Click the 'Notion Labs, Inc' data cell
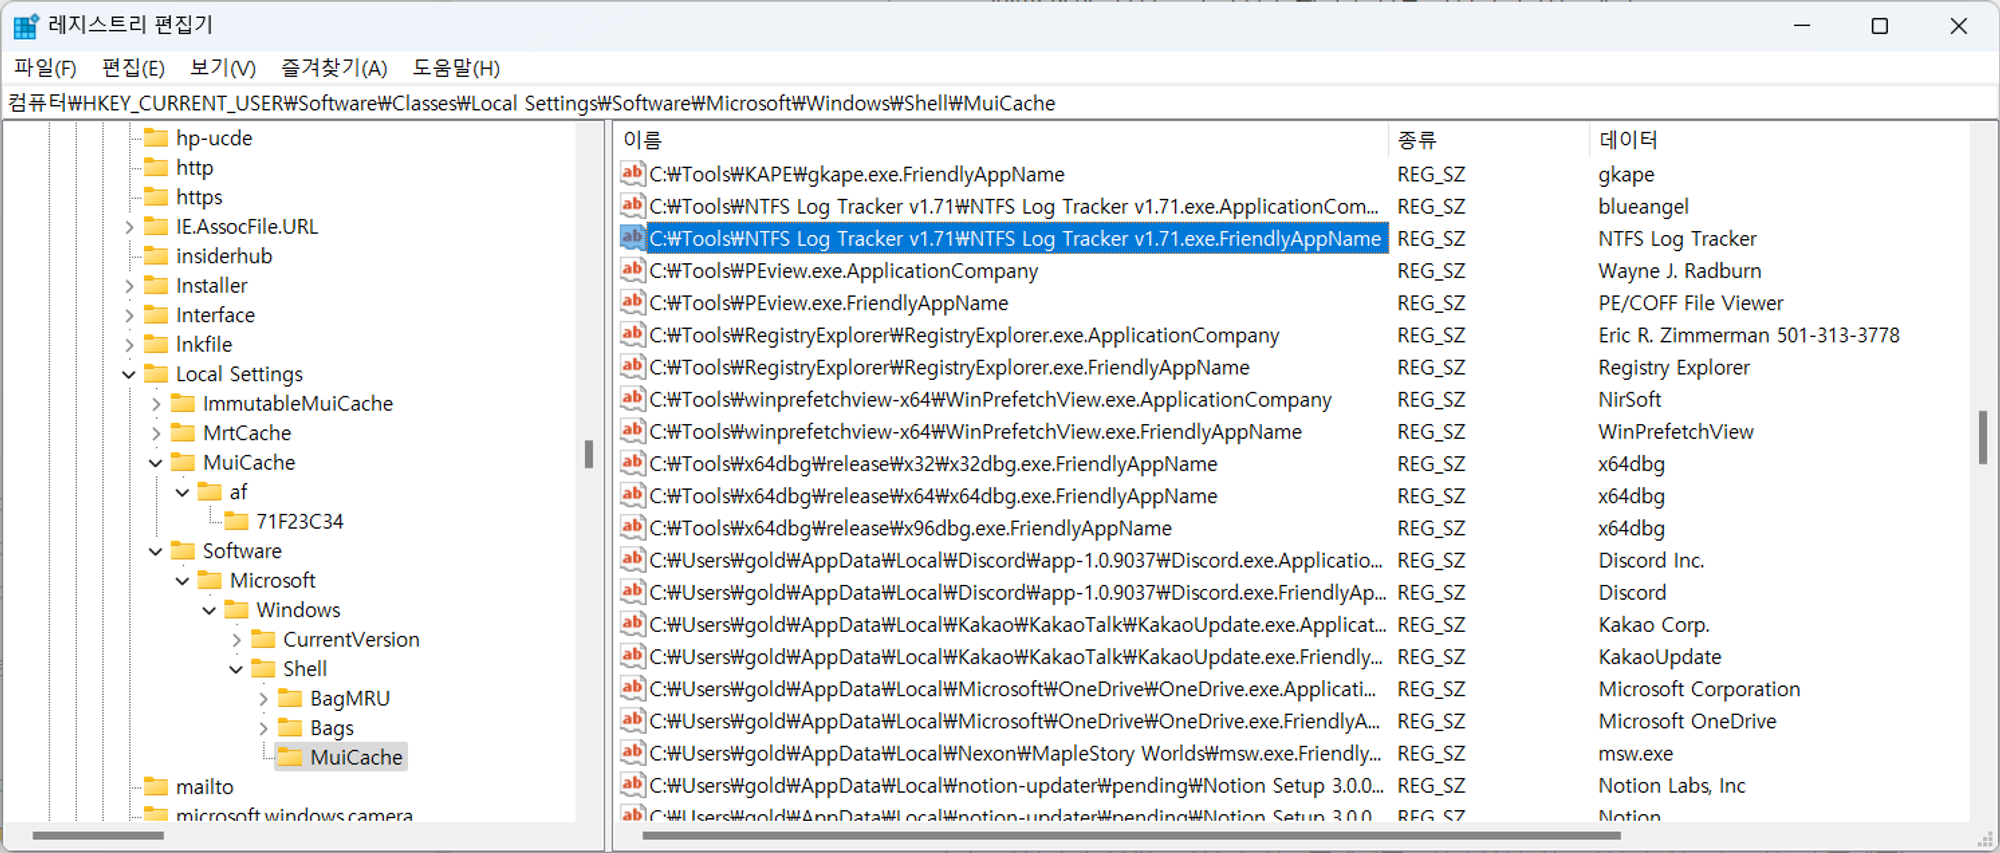Image resolution: width=2000 pixels, height=853 pixels. click(1671, 785)
